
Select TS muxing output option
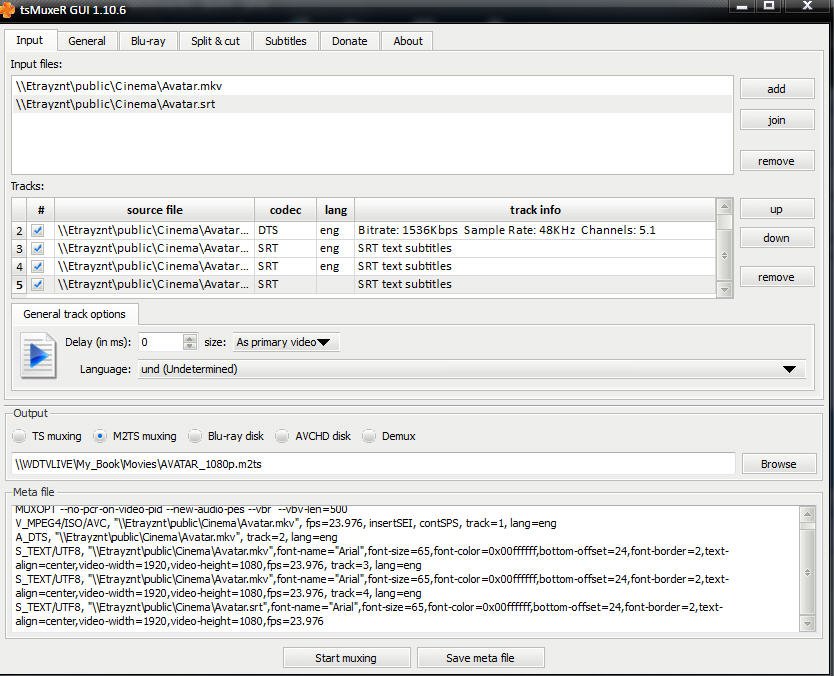[x=20, y=436]
